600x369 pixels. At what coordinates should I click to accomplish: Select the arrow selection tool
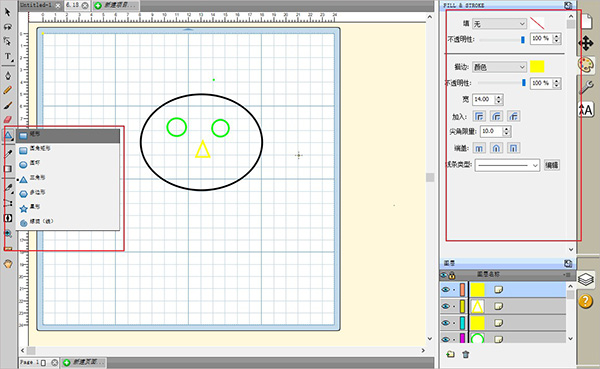(8, 12)
